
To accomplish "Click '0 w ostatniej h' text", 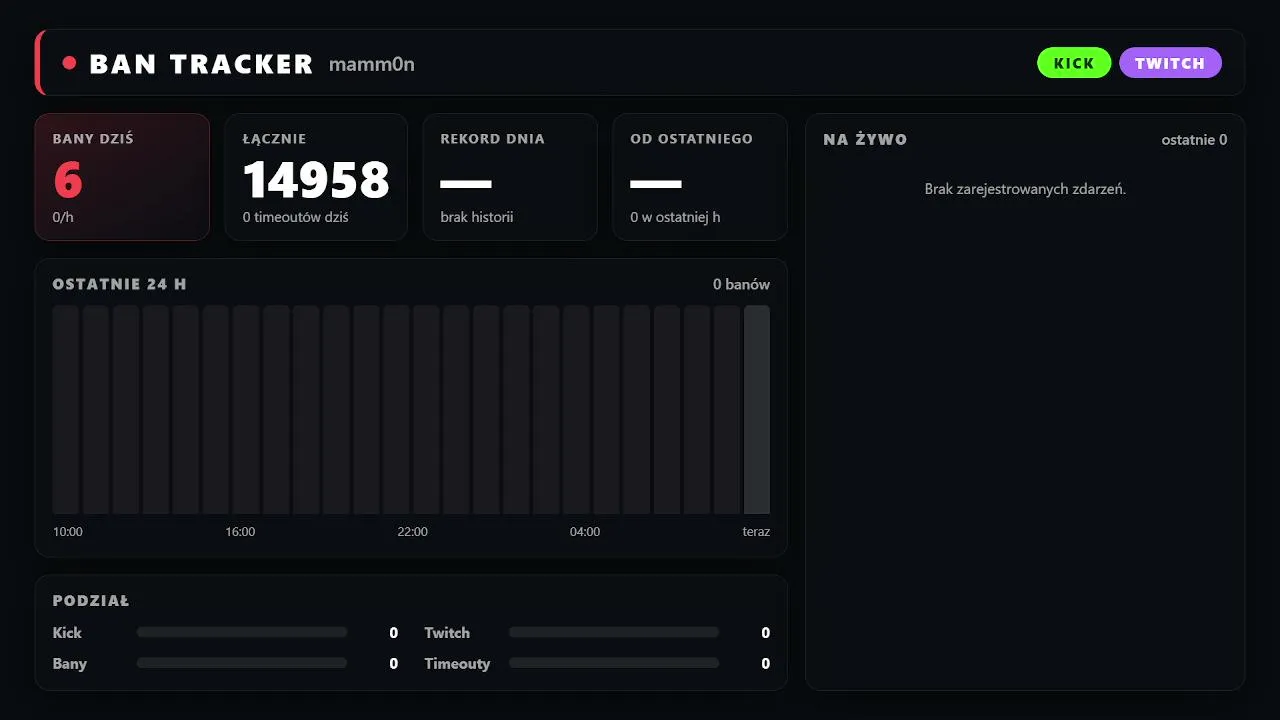I will click(x=675, y=217).
